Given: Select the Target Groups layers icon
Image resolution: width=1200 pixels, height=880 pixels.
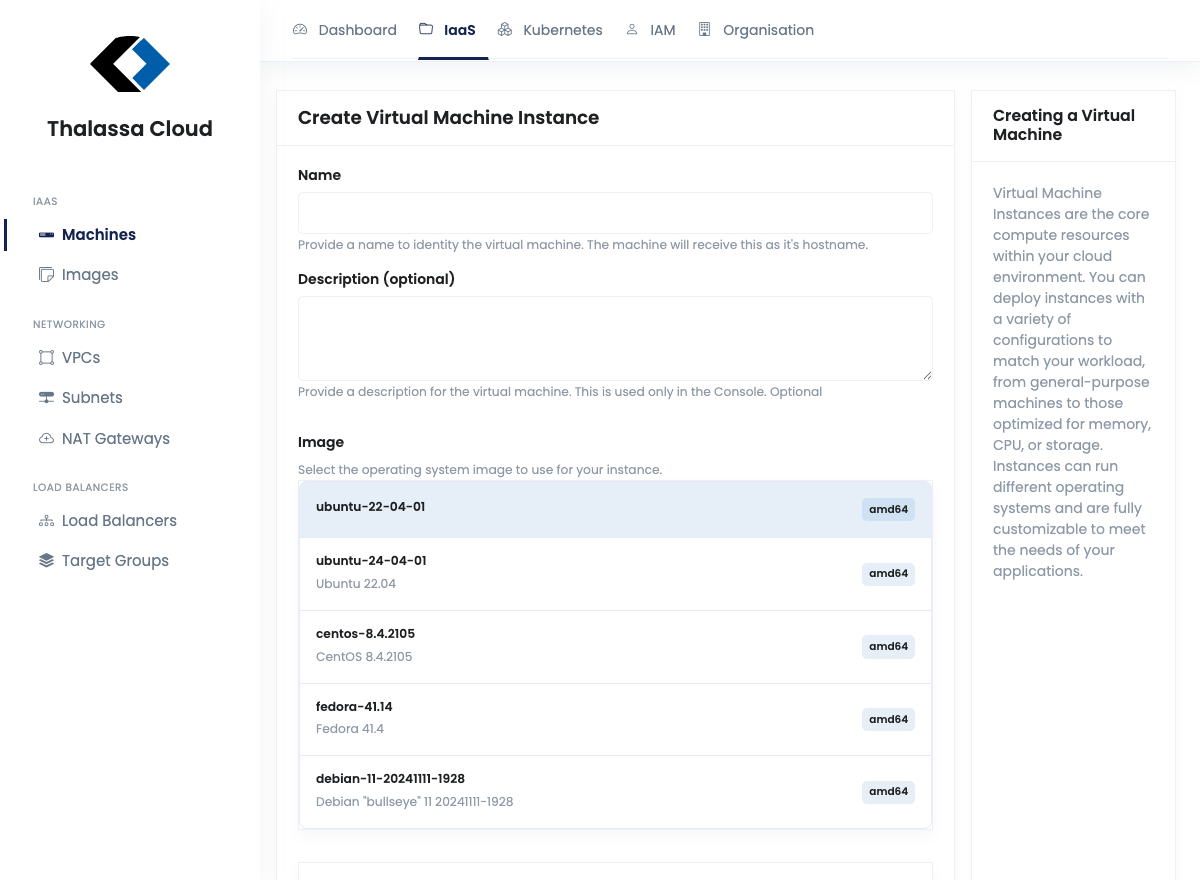Looking at the screenshot, I should pos(46,560).
